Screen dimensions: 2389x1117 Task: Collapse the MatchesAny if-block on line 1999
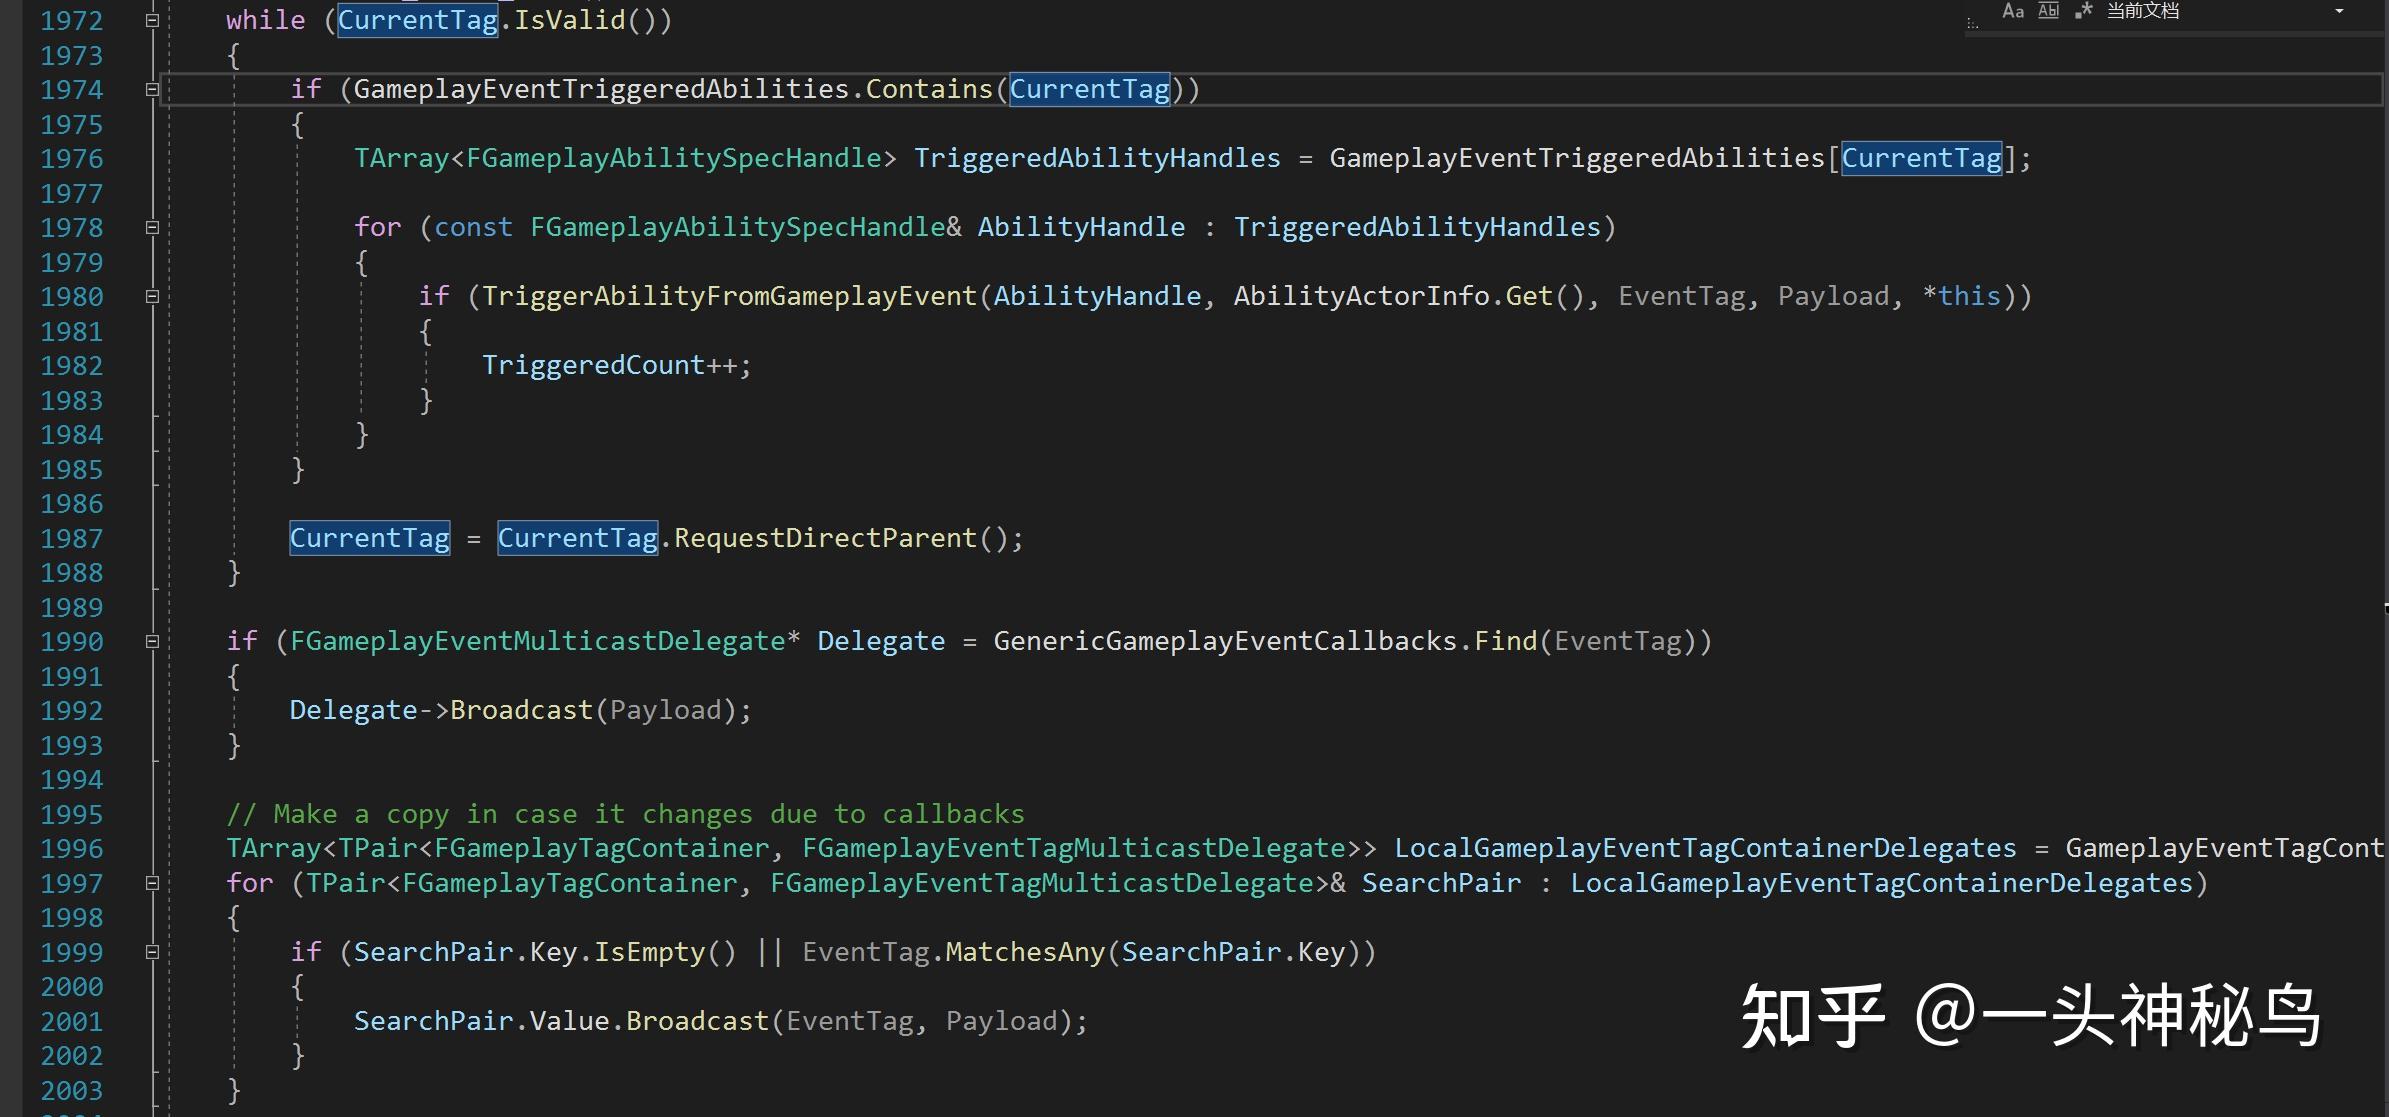152,952
